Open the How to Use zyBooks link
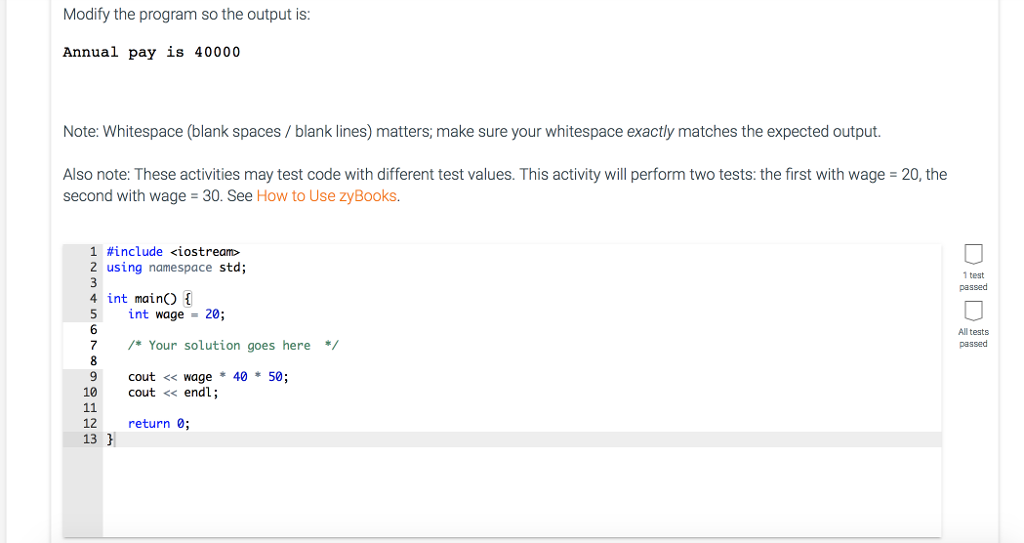Image resolution: width=1024 pixels, height=543 pixels. (x=327, y=196)
